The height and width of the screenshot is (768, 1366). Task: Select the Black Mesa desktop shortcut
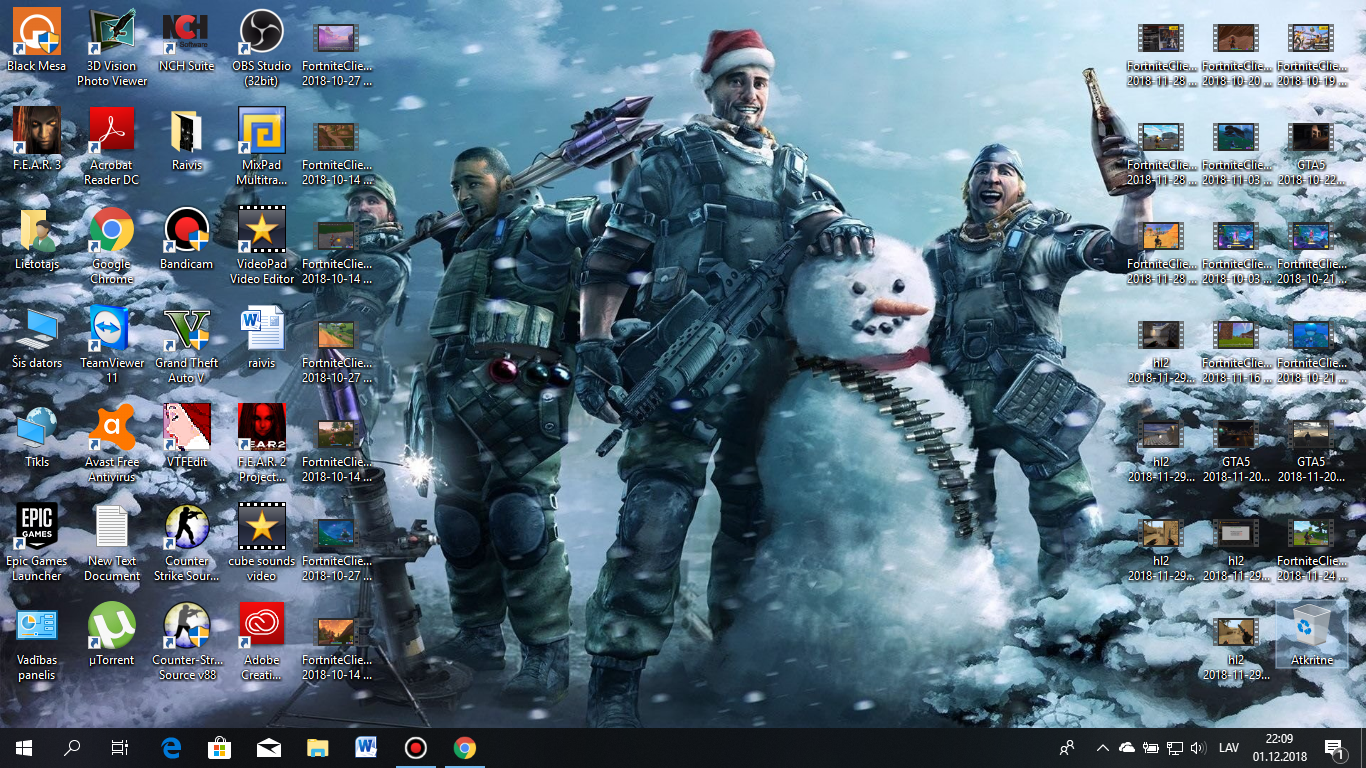point(37,41)
